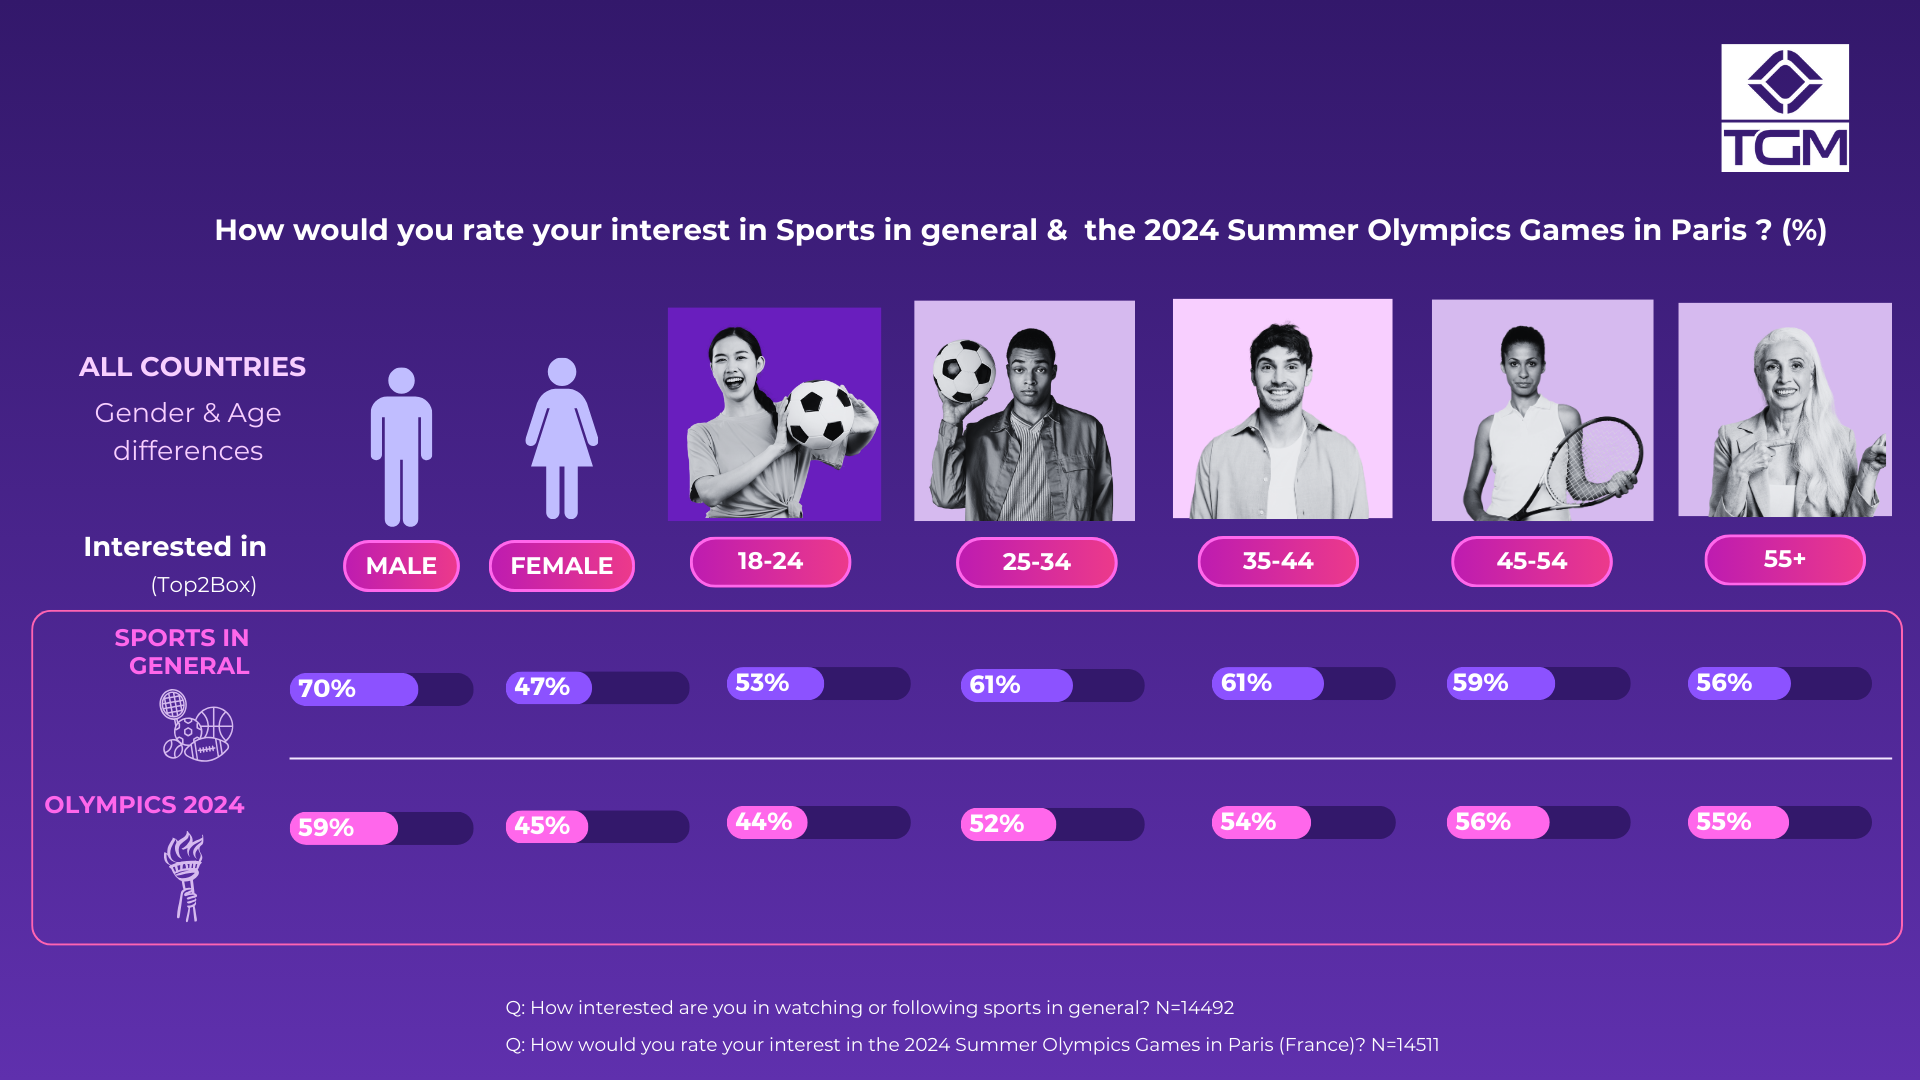Click the female figure icon
The height and width of the screenshot is (1080, 1920).
562,440
